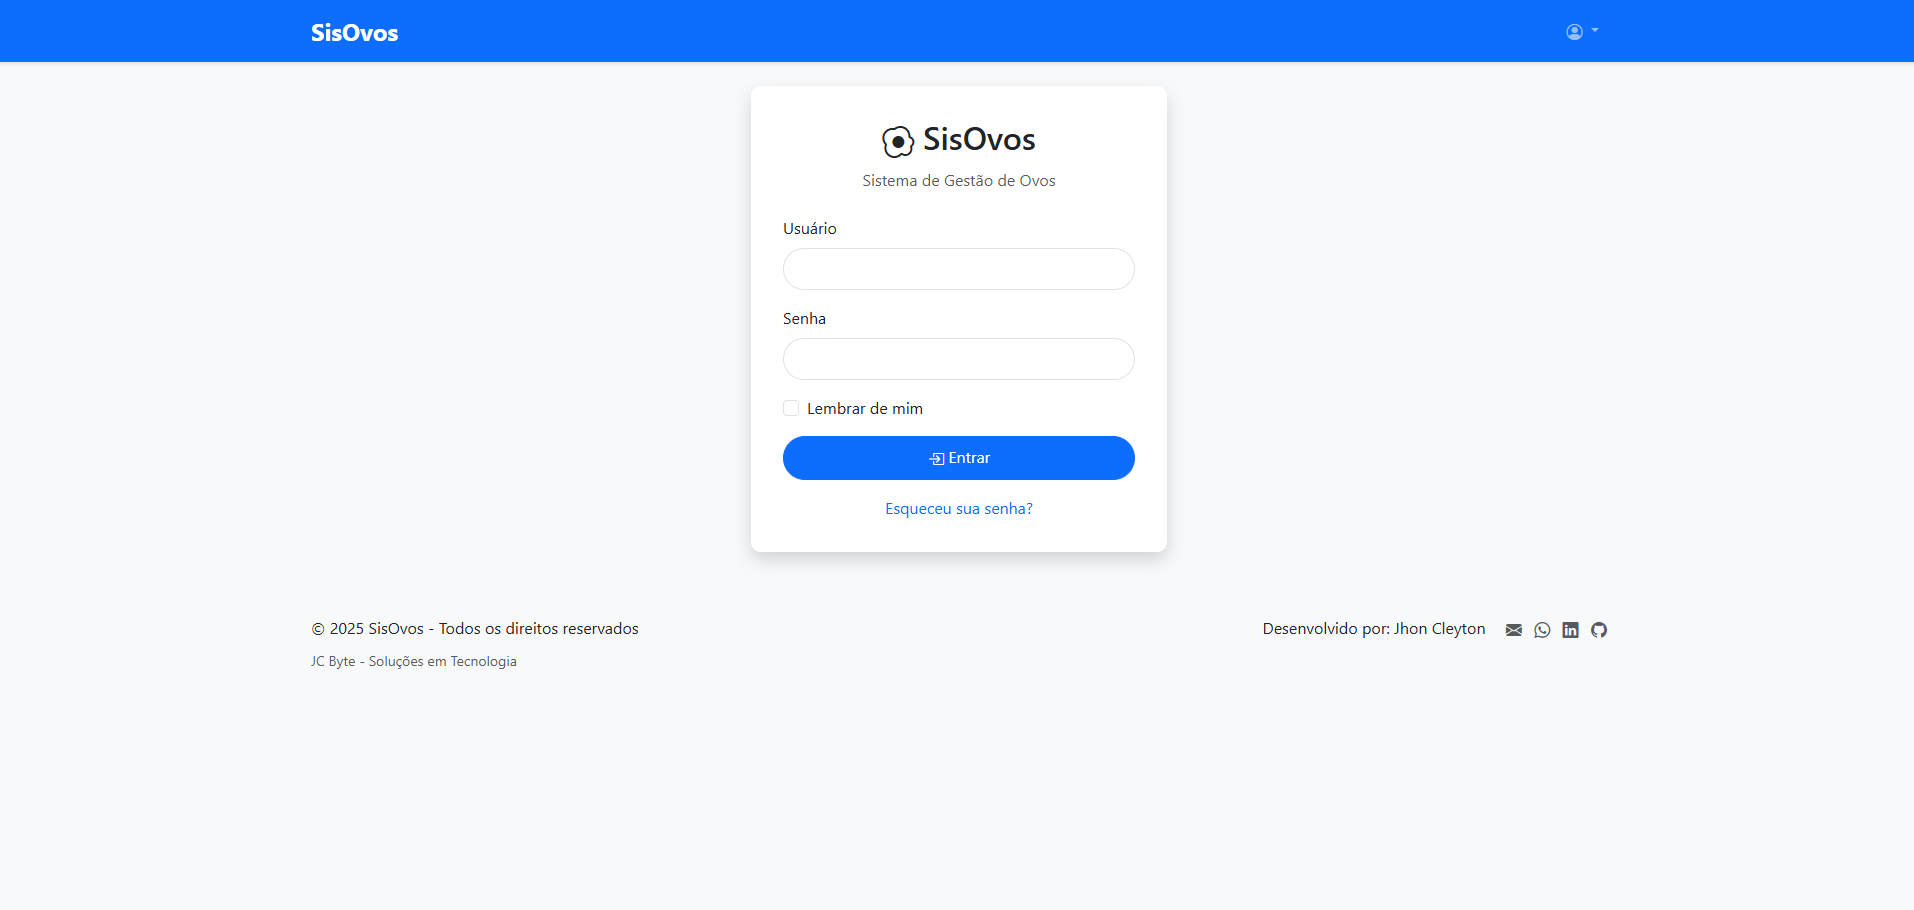Click JC Byte - Soluções em Tecnologia text
The width and height of the screenshot is (1914, 910).
[x=413, y=662]
